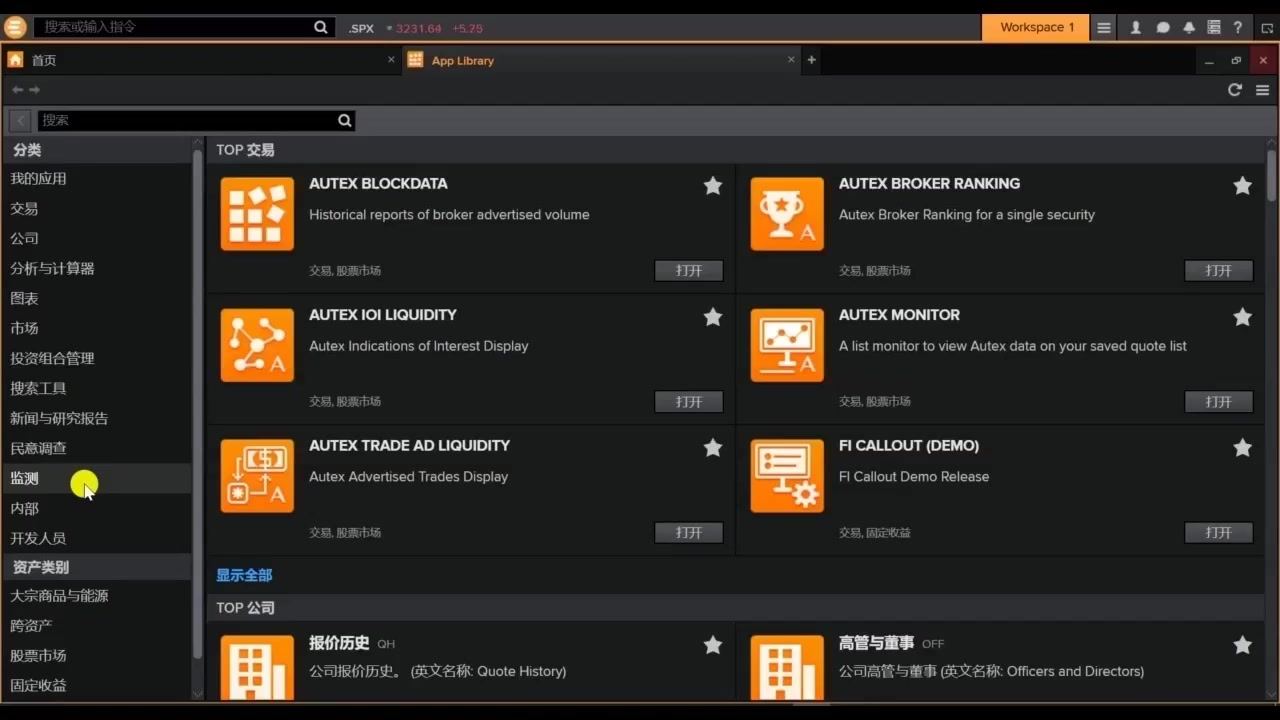Image resolution: width=1280 pixels, height=720 pixels.
Task: Open AUTEX MONITOR with 打开 button
Action: point(1219,401)
